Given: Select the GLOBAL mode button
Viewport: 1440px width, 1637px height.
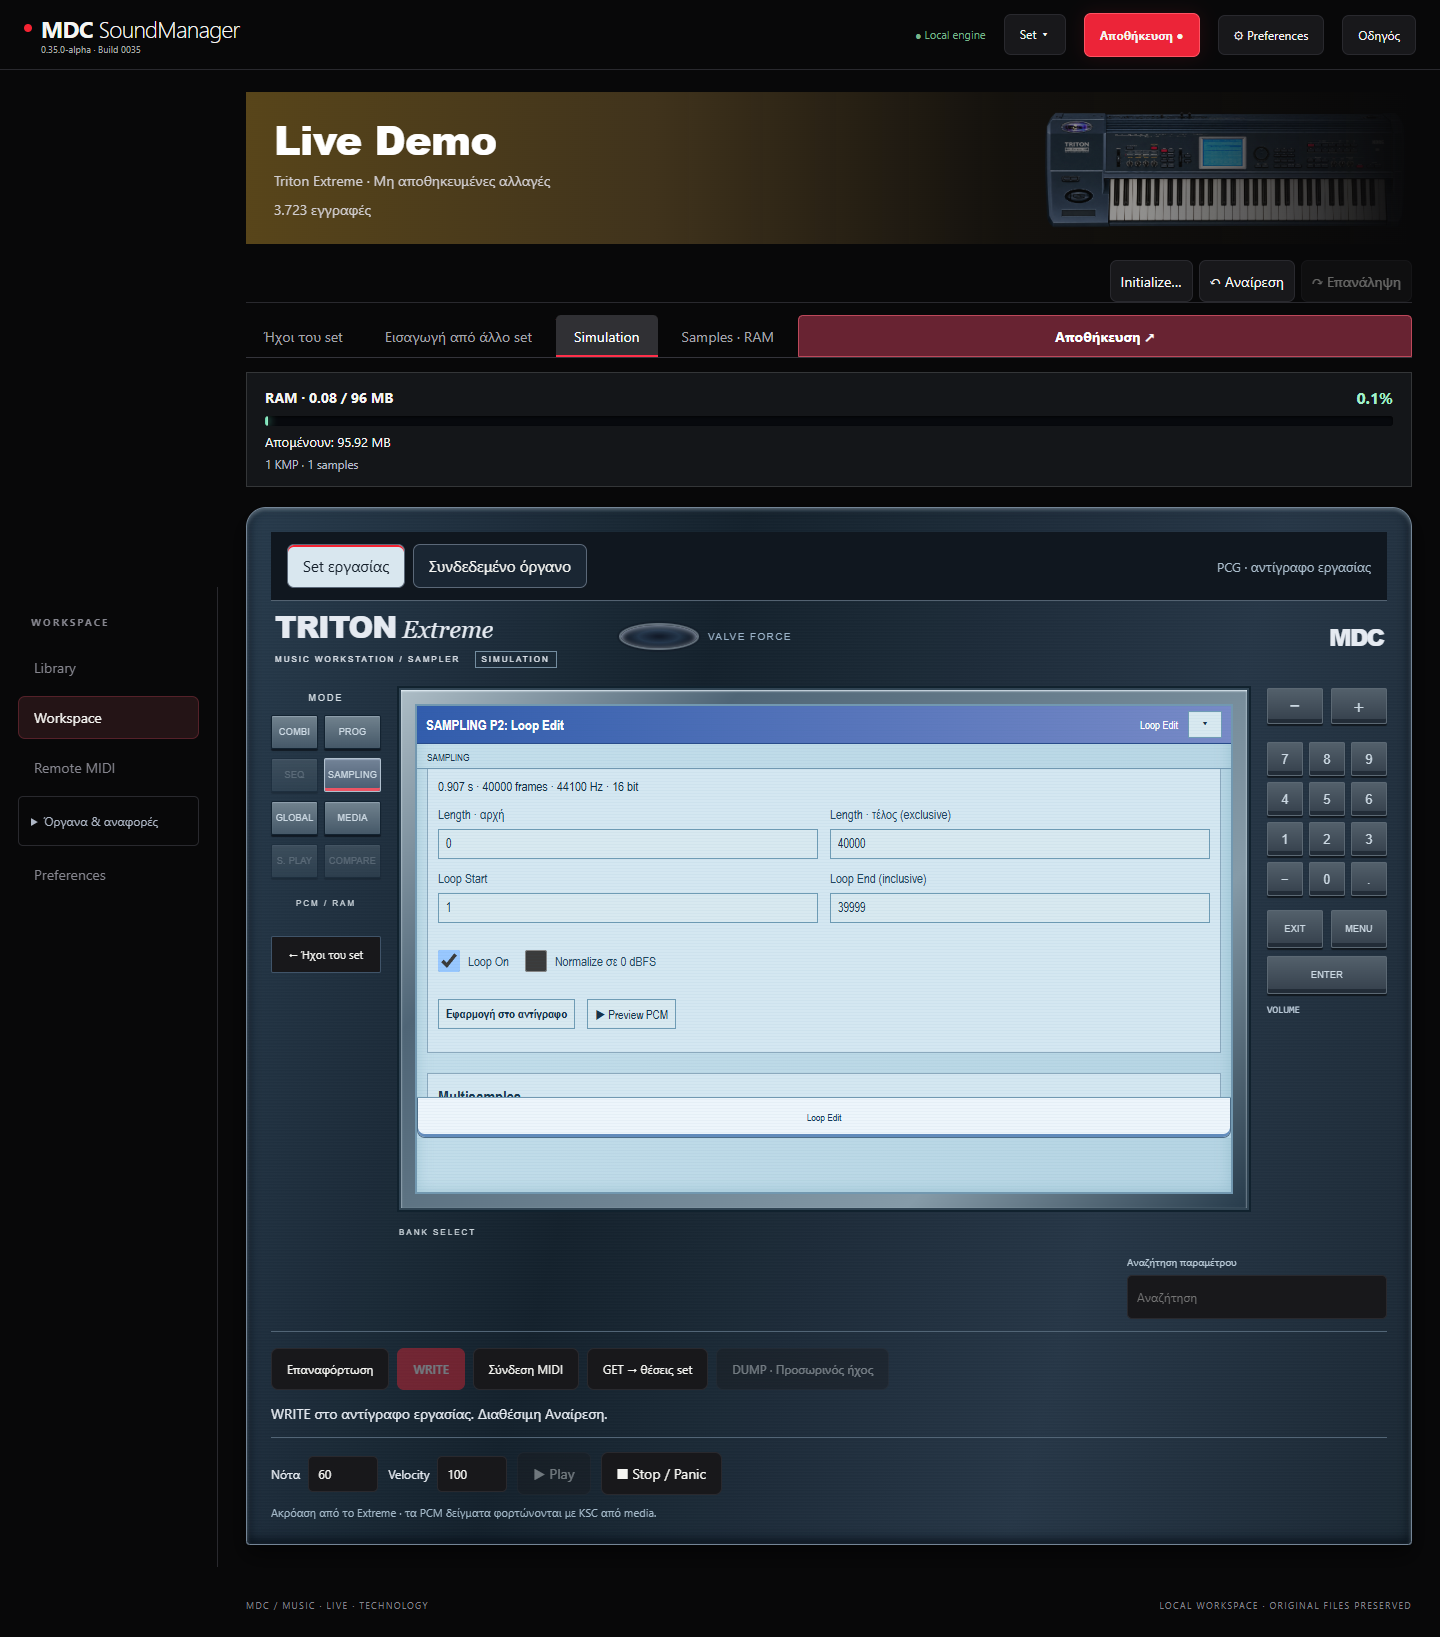Looking at the screenshot, I should tap(294, 818).
